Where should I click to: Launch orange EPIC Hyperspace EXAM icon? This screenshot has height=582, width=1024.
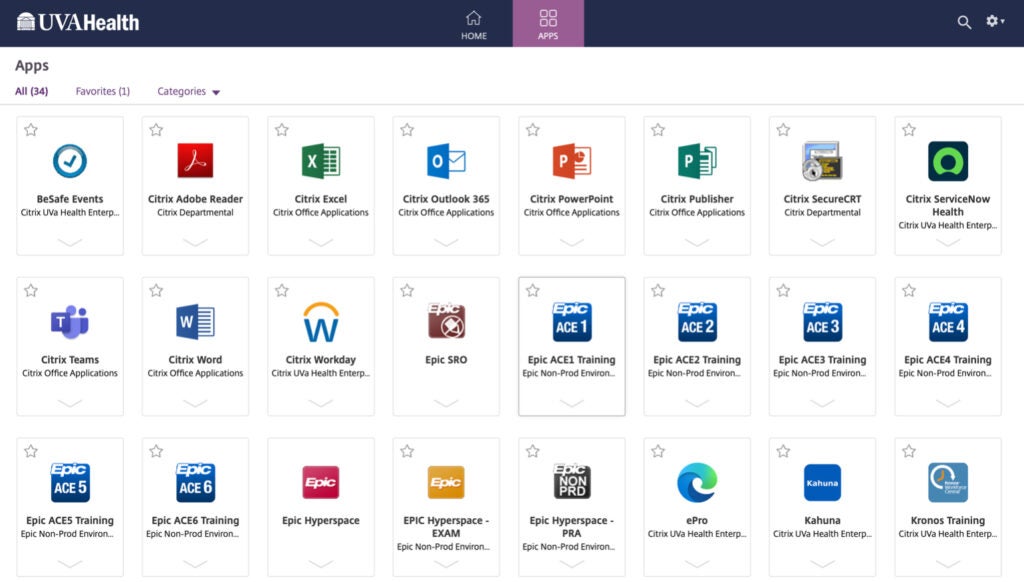(446, 482)
